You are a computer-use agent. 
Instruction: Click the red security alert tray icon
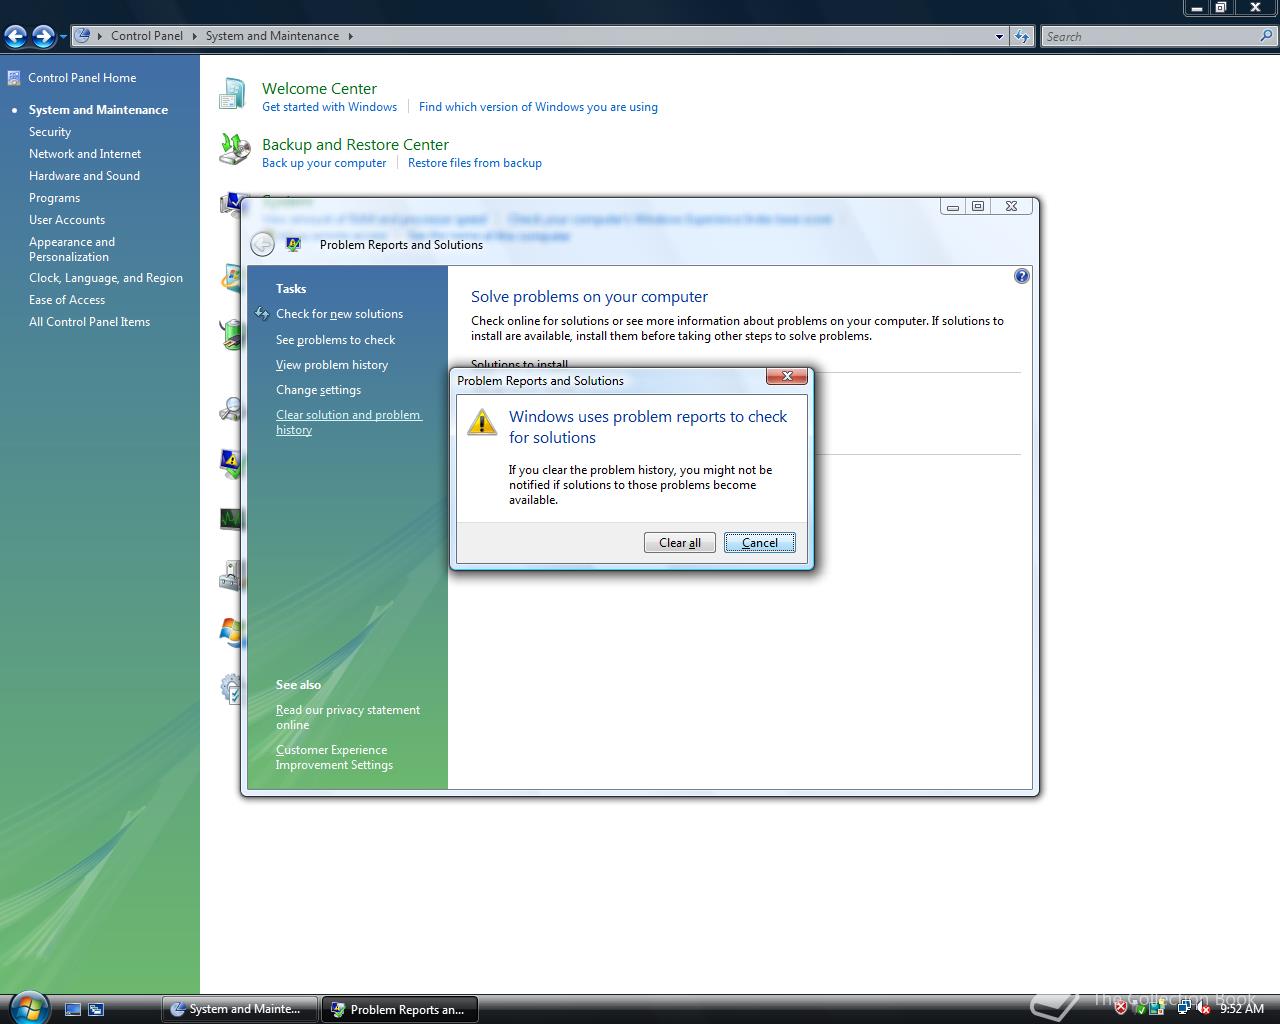[1120, 1009]
